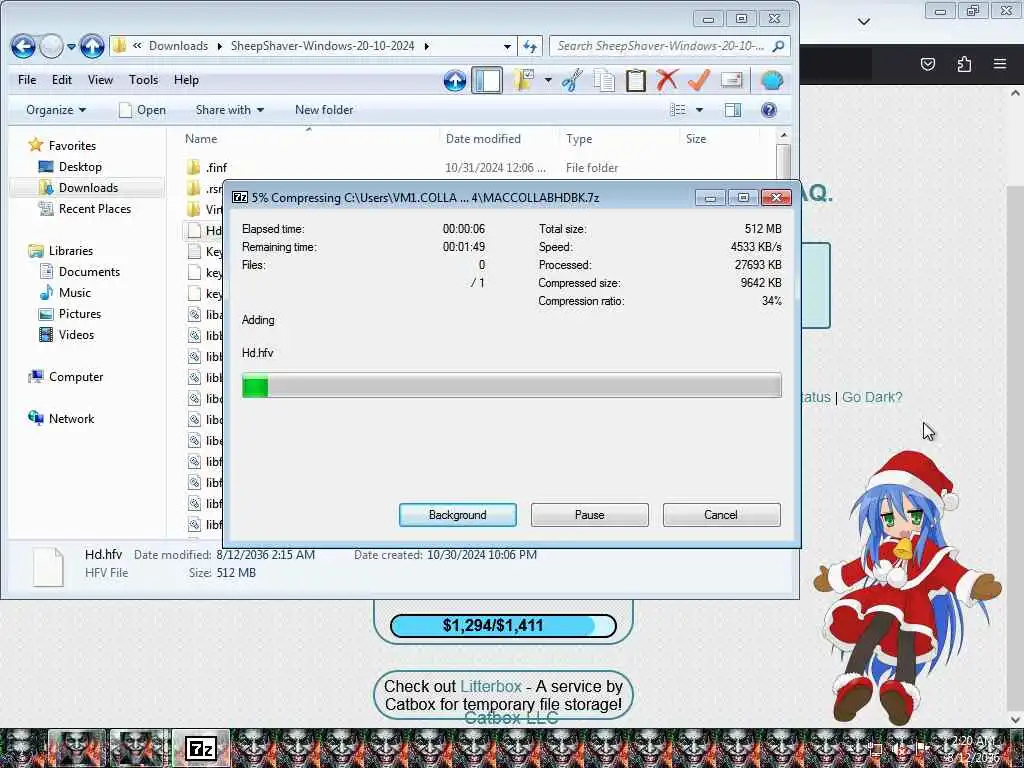Screen dimensions: 1024x768
Task: Click the $1,294/$1,411 donation progress bar
Action: click(x=503, y=626)
